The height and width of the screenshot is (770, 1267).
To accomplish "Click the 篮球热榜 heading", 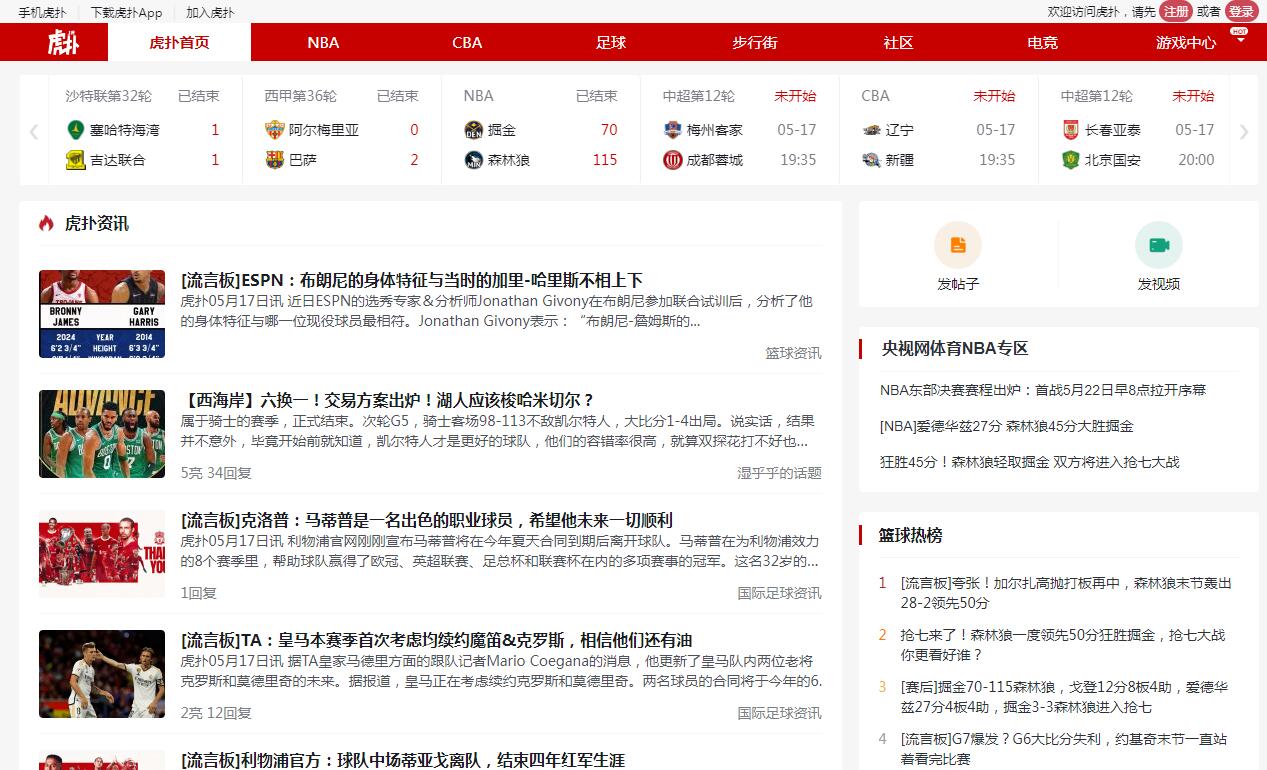I will pyautogui.click(x=911, y=535).
